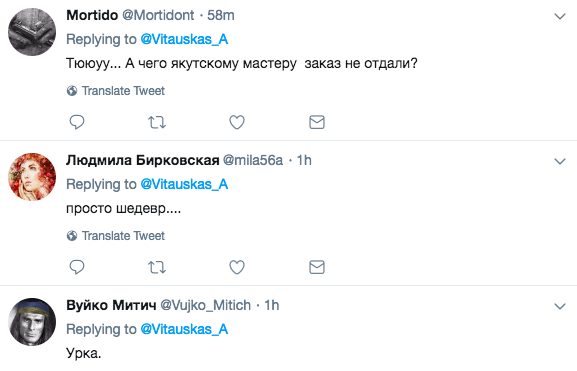This screenshot has width=577, height=371.
Task: Open @Vitauskas_A link in Людмила's reply
Action: coord(184,184)
